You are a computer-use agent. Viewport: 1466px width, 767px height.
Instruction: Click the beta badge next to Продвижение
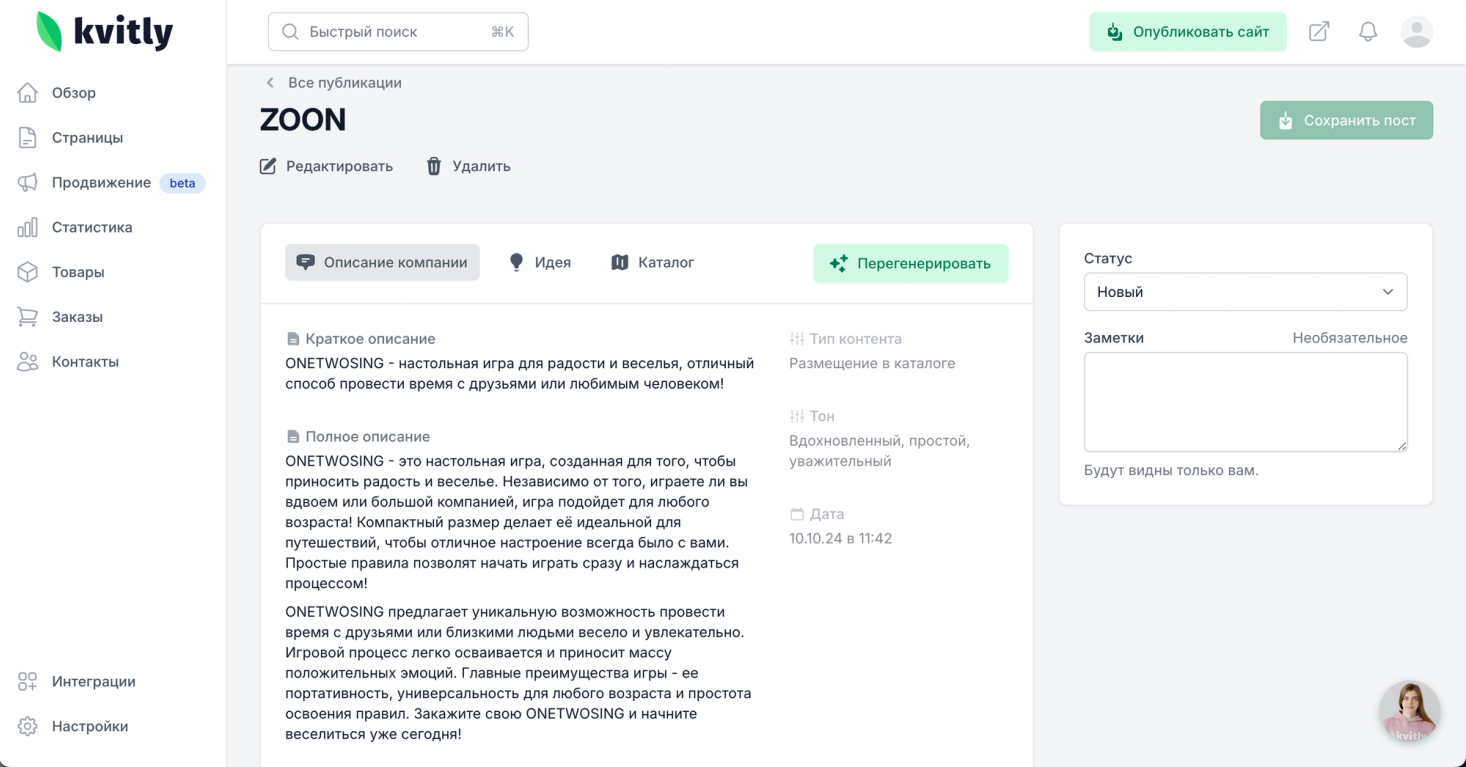tap(182, 183)
